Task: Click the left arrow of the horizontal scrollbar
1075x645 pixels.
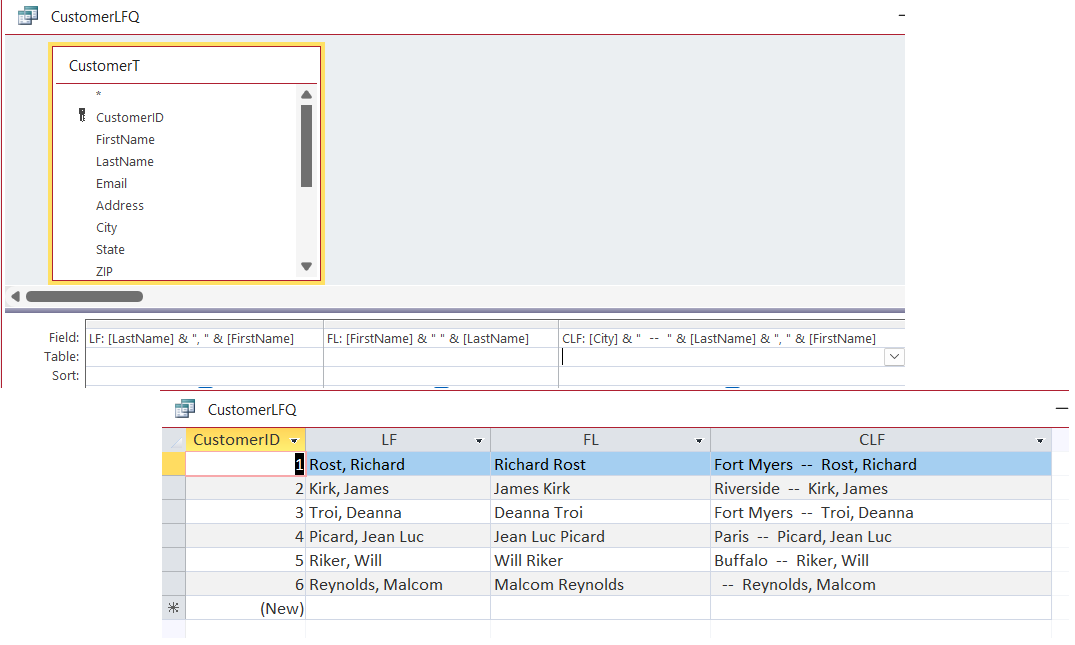Action: (14, 296)
